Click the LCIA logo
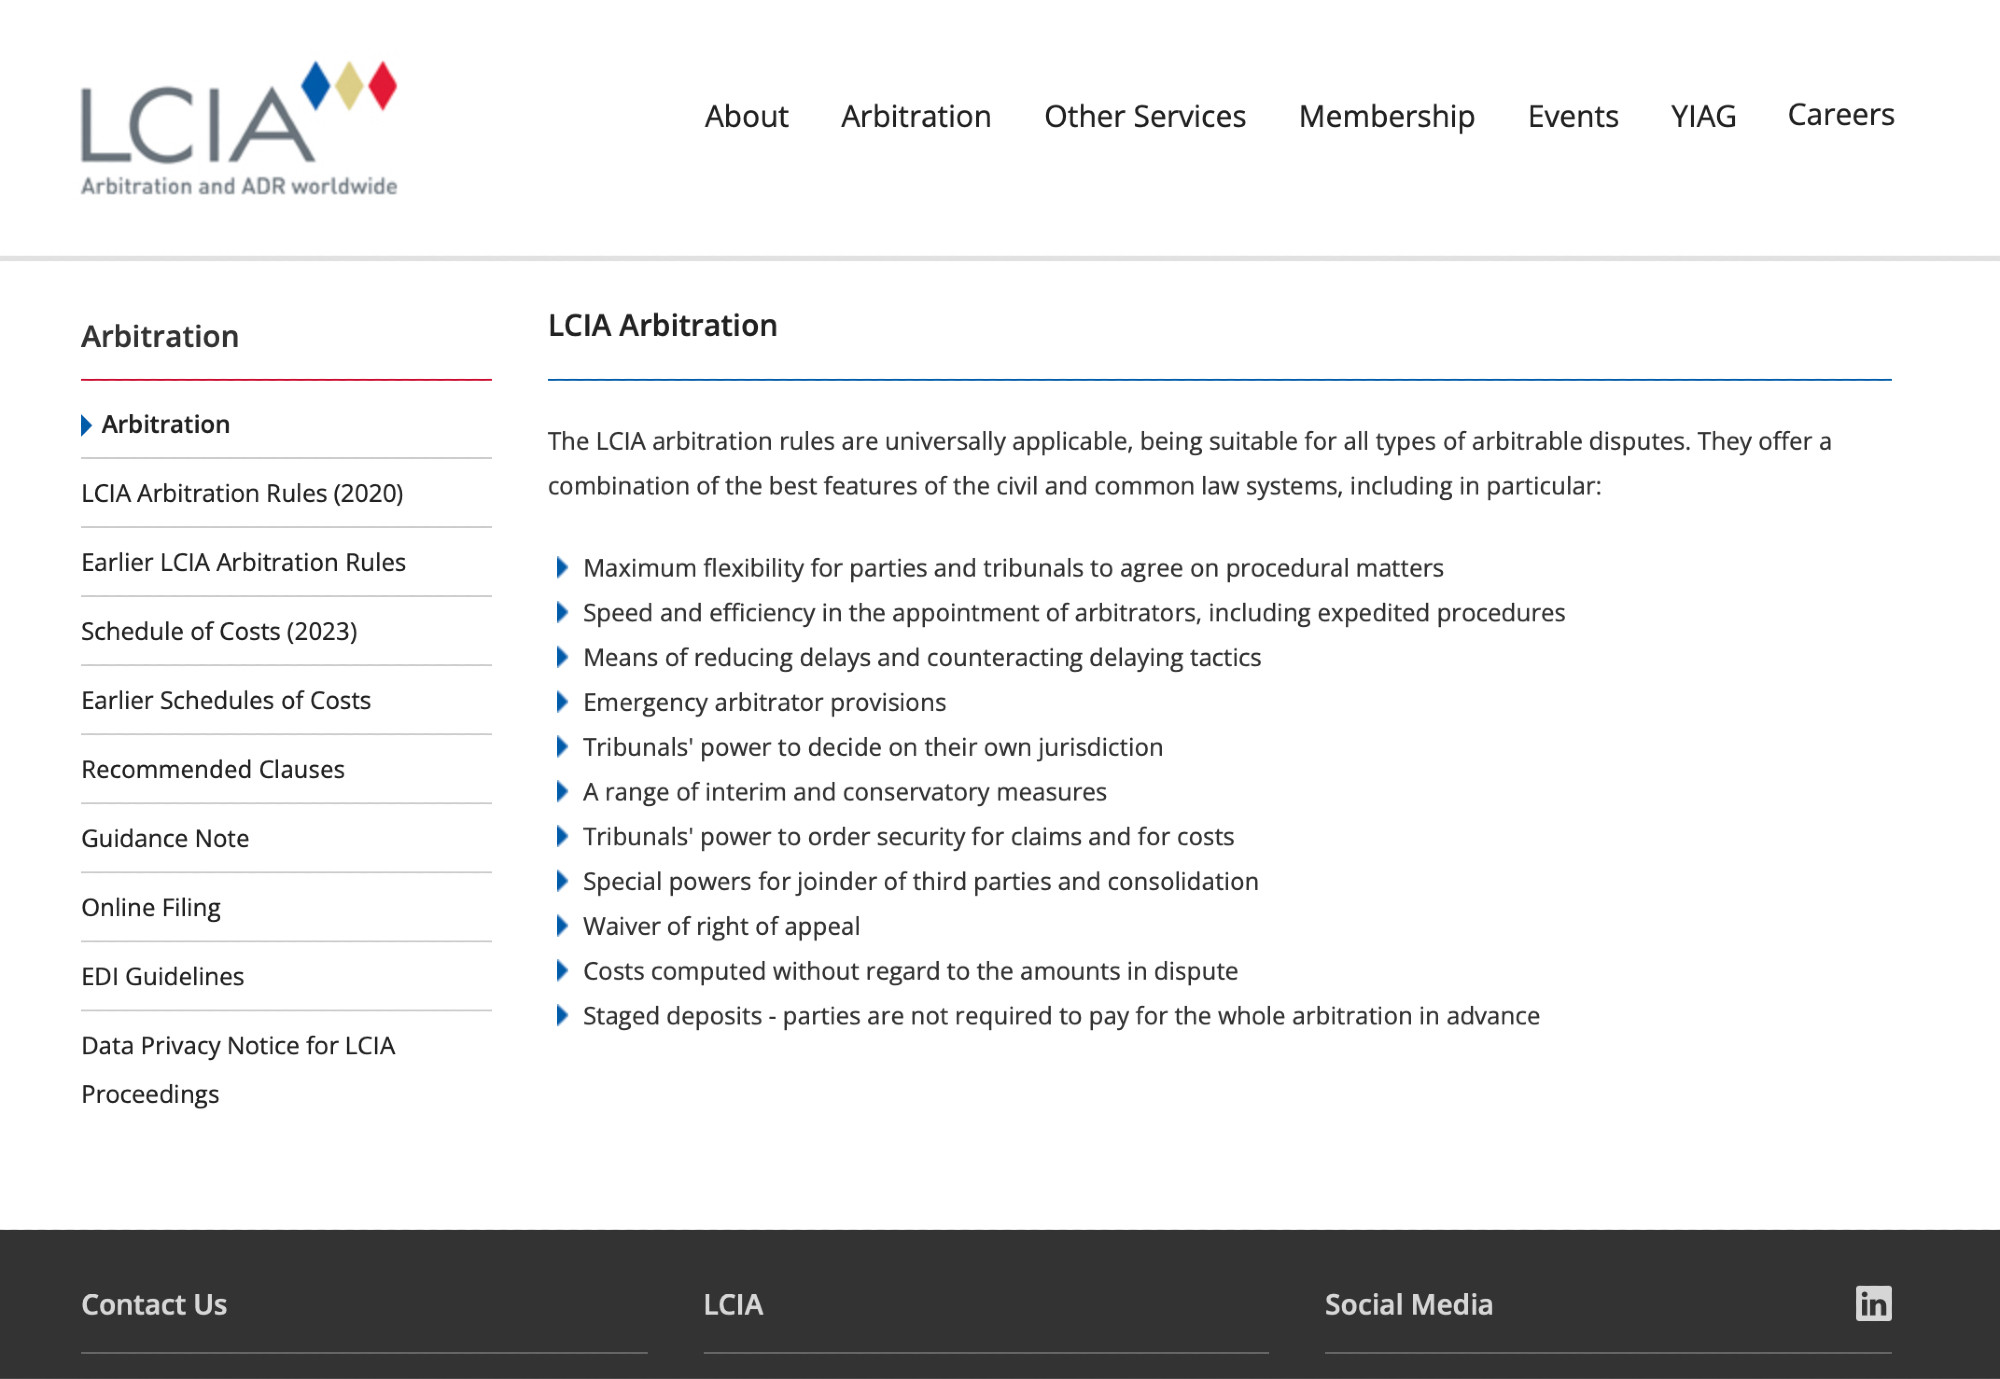Screen dimensions: 2000x1379 point(239,128)
